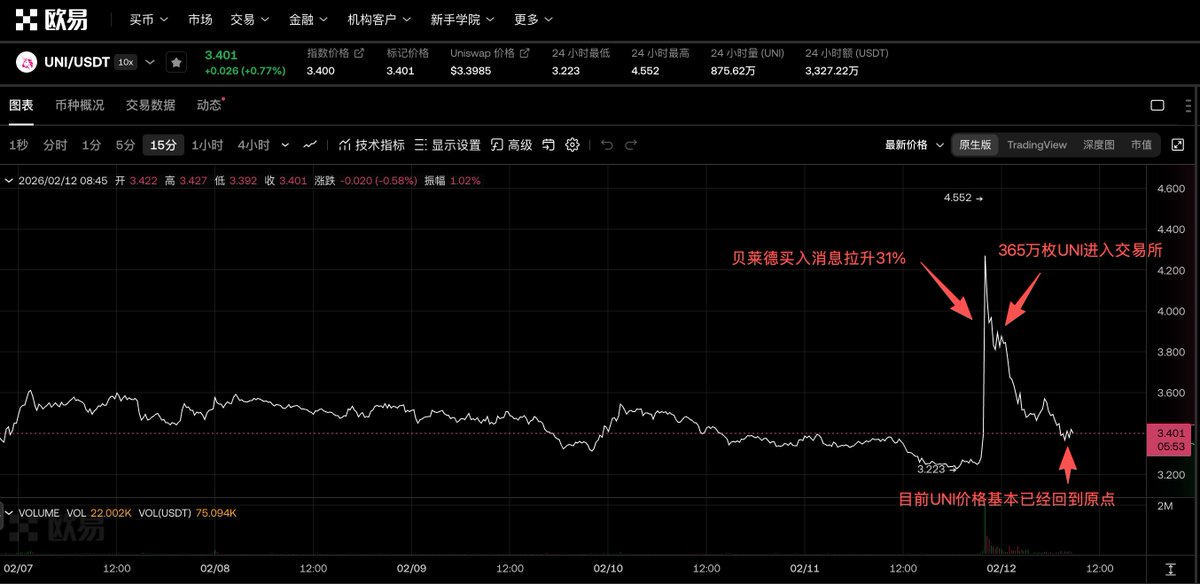Viewport: 1200px width, 584px height.
Task: Click the VOL(USDT) 75.094K readout
Action: point(190,513)
